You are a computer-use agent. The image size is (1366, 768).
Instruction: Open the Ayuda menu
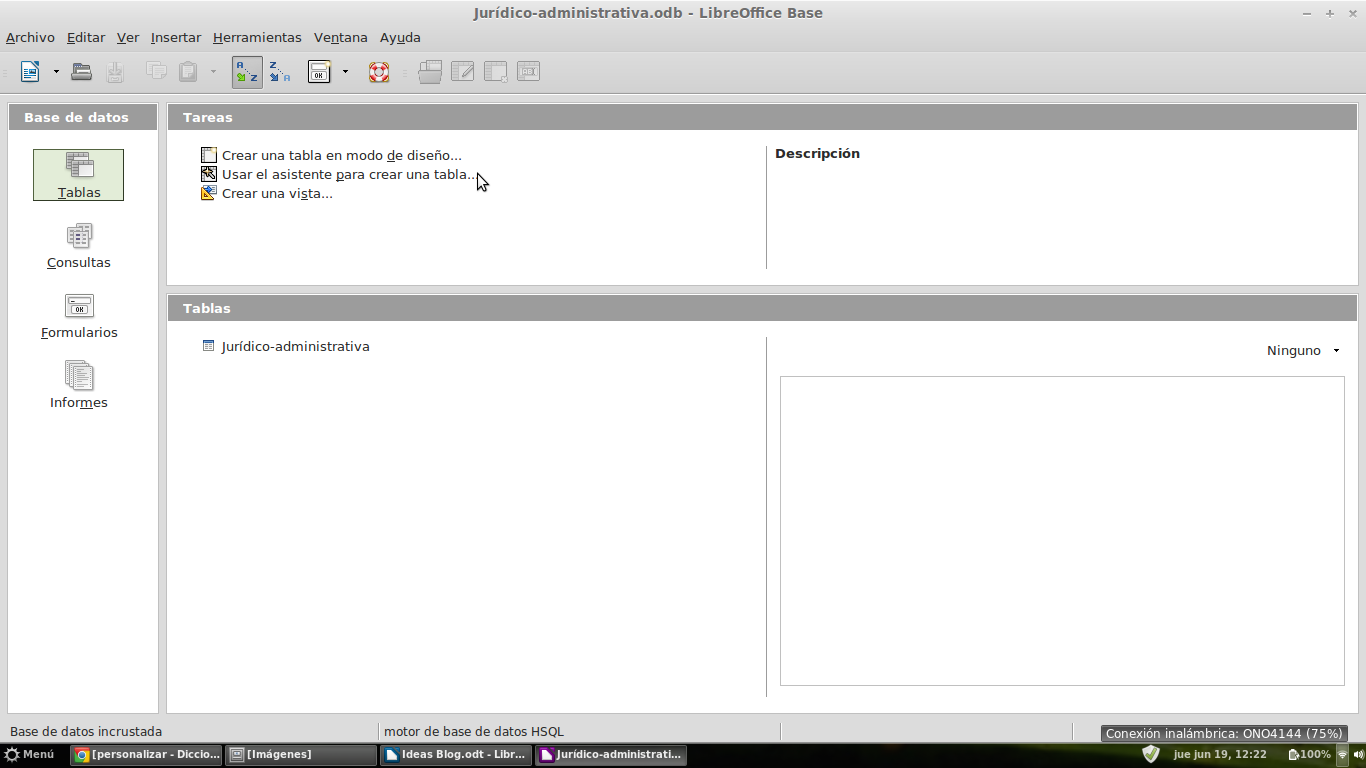point(400,37)
